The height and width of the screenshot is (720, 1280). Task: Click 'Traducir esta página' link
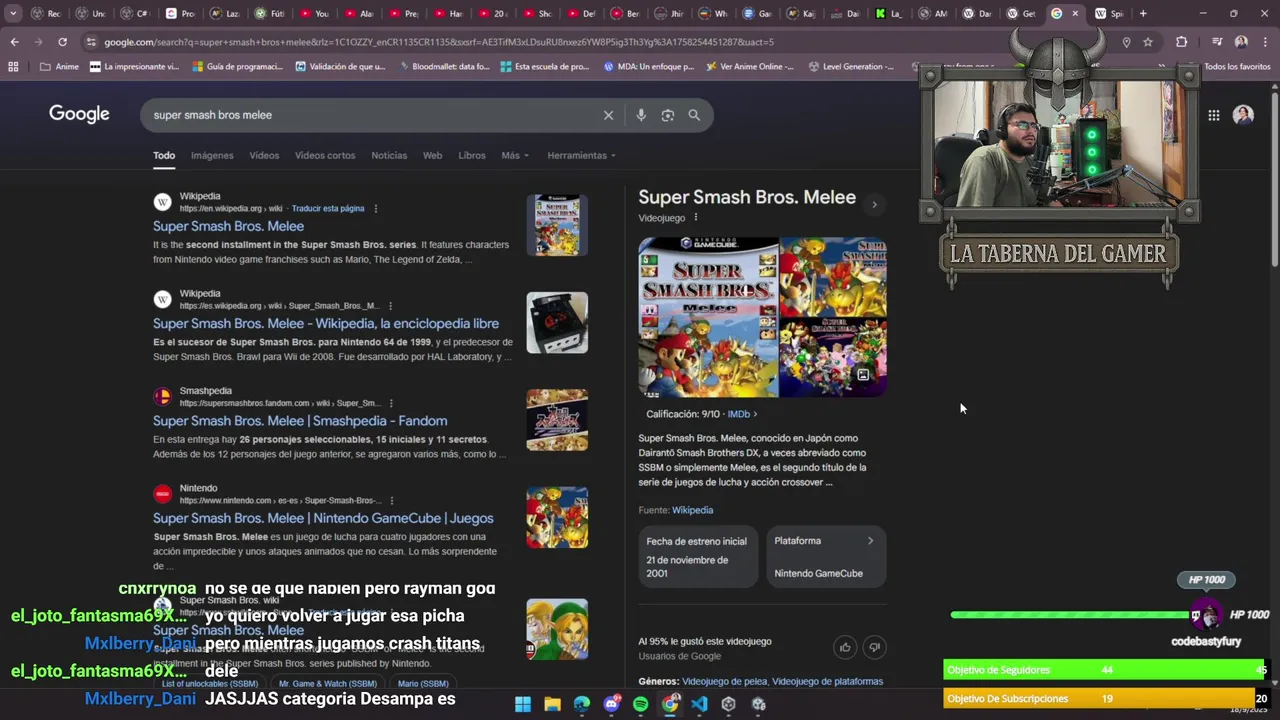(x=328, y=209)
